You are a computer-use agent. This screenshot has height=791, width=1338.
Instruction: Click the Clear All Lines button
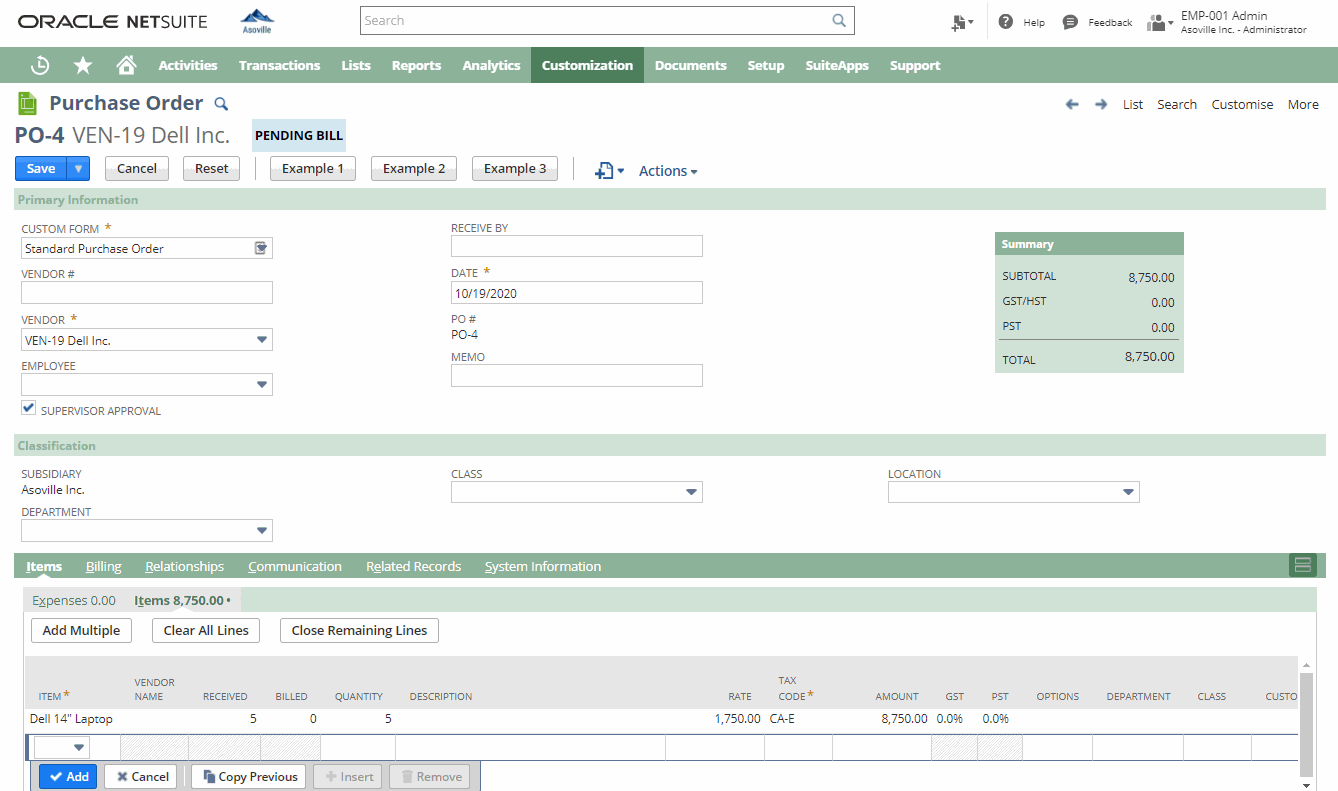[206, 630]
